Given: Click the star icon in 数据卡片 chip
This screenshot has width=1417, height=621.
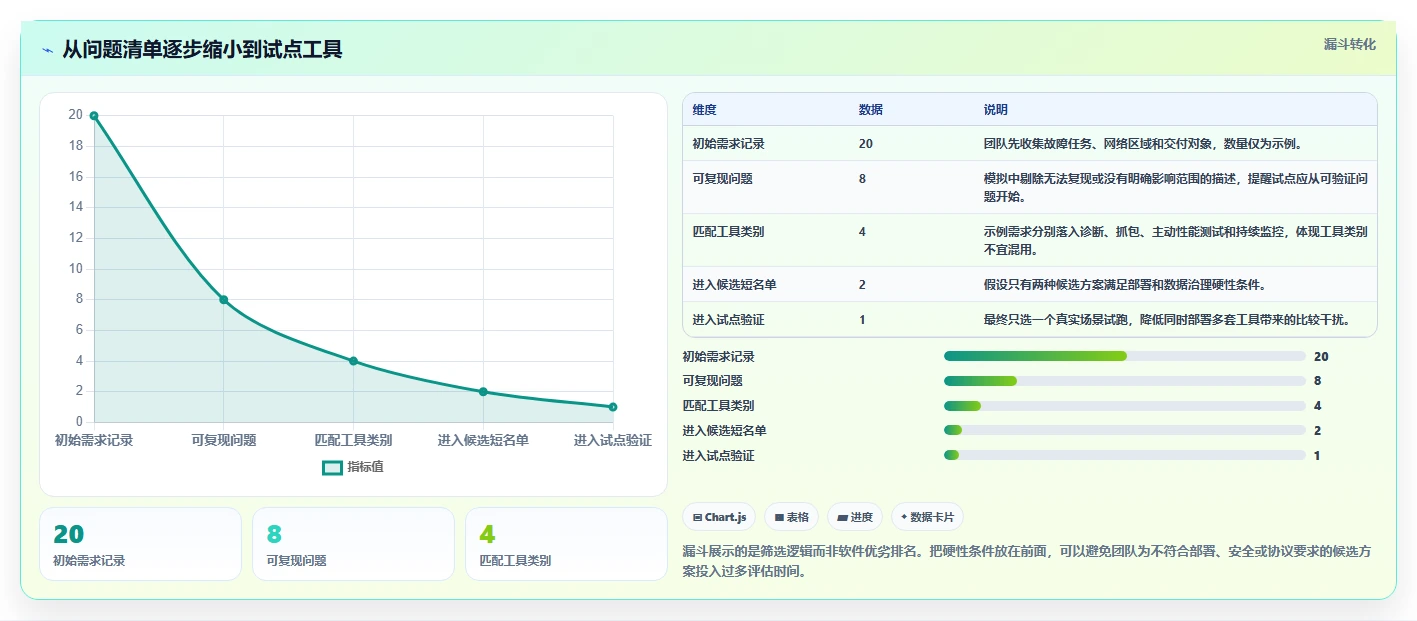Looking at the screenshot, I should click(x=904, y=518).
